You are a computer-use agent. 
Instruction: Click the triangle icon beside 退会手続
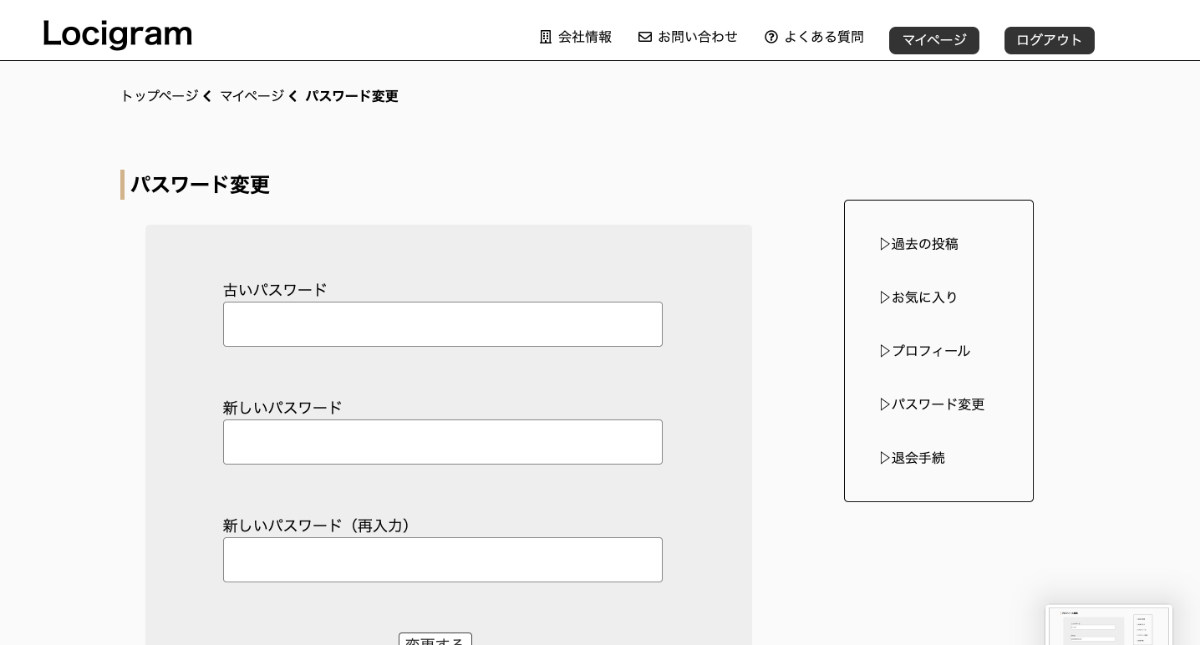[x=885, y=458]
